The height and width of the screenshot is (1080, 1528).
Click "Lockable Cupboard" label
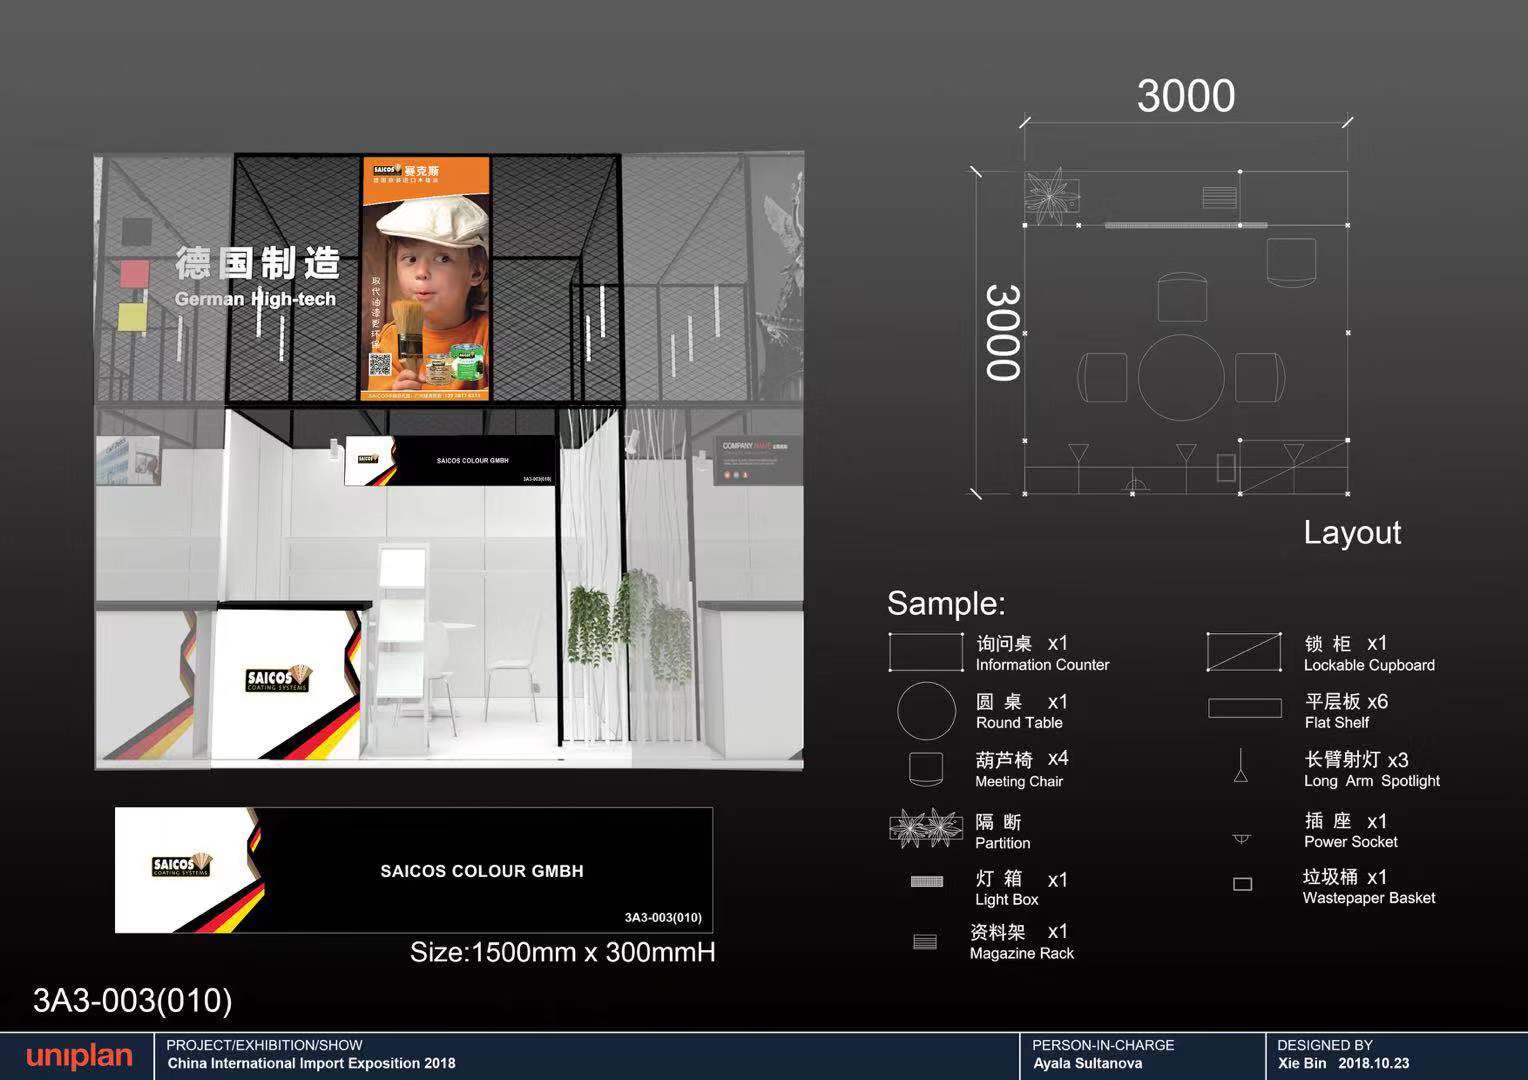[1369, 665]
